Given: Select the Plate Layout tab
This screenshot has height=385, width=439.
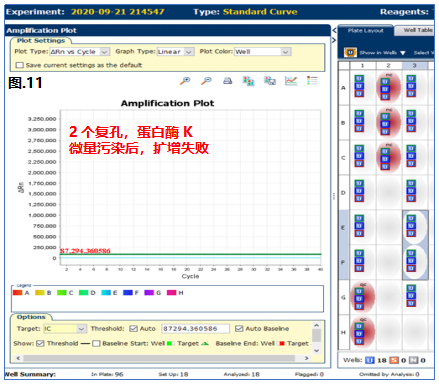Looking at the screenshot, I should (366, 30).
